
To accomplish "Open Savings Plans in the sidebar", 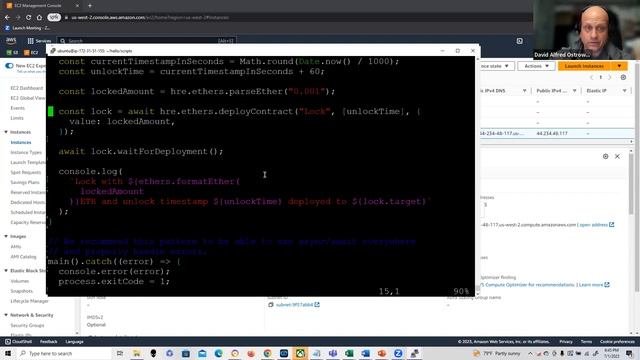I will pos(25,182).
